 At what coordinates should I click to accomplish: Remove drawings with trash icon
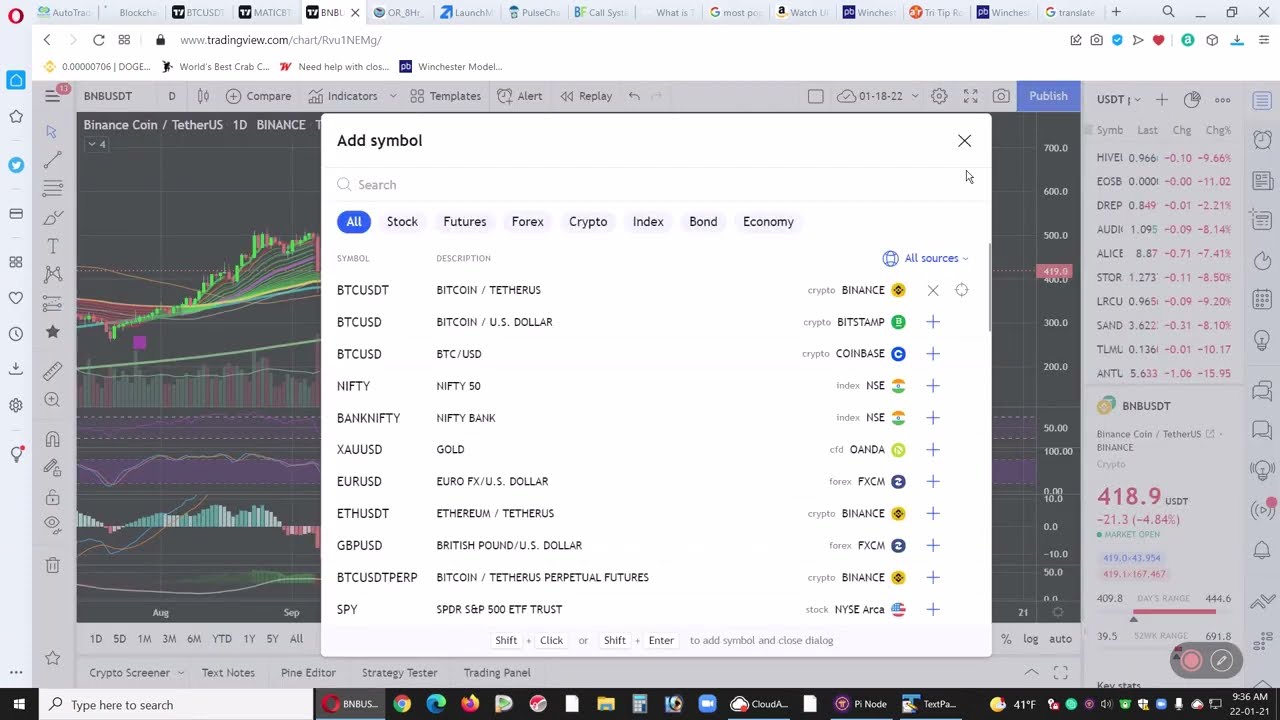pyautogui.click(x=52, y=565)
